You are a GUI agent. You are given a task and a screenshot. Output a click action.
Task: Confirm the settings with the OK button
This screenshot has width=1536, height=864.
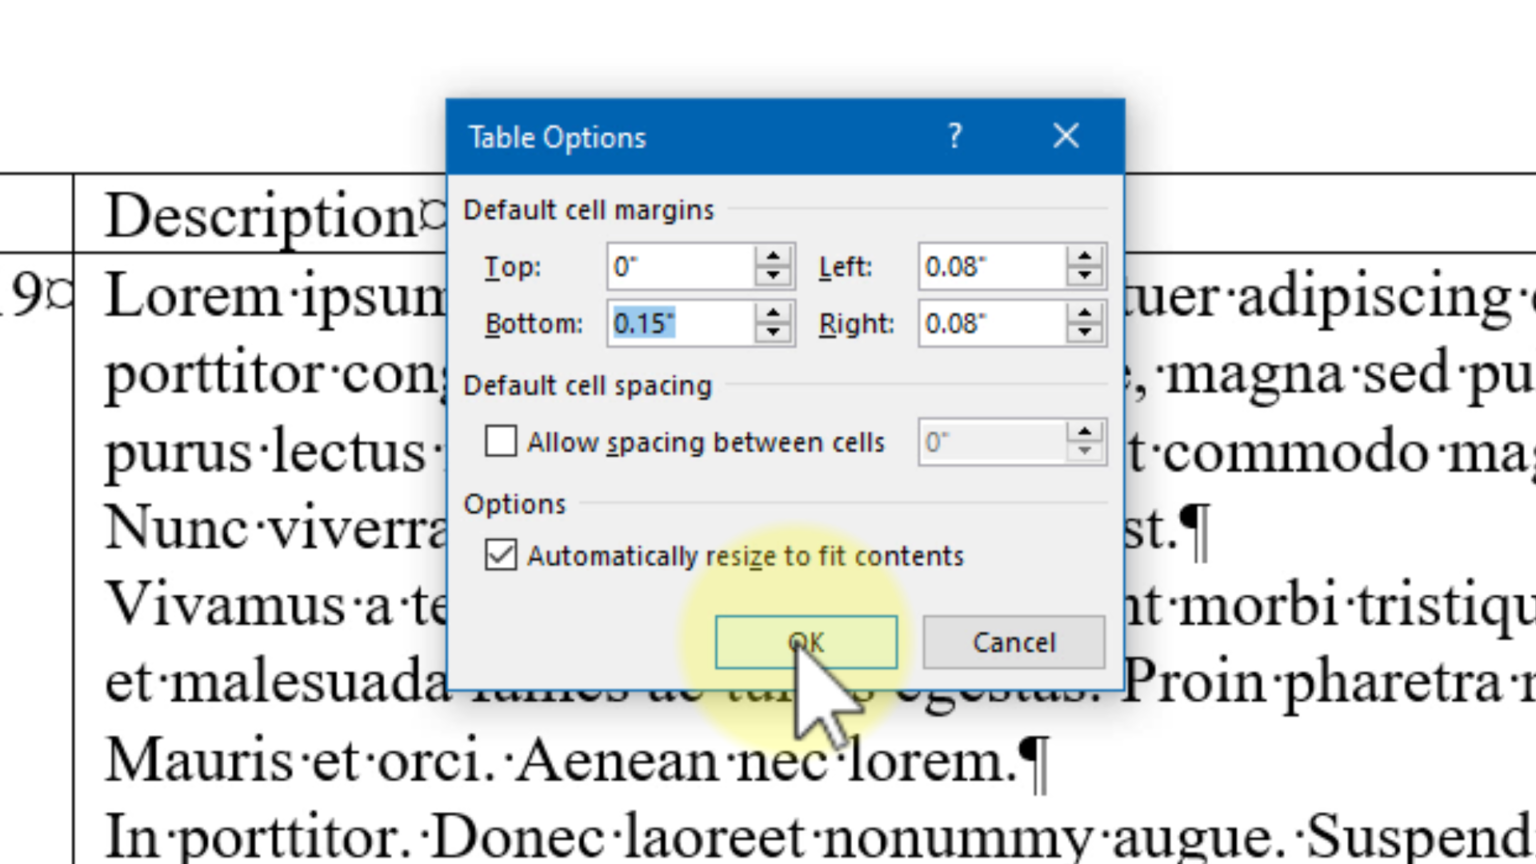(806, 642)
